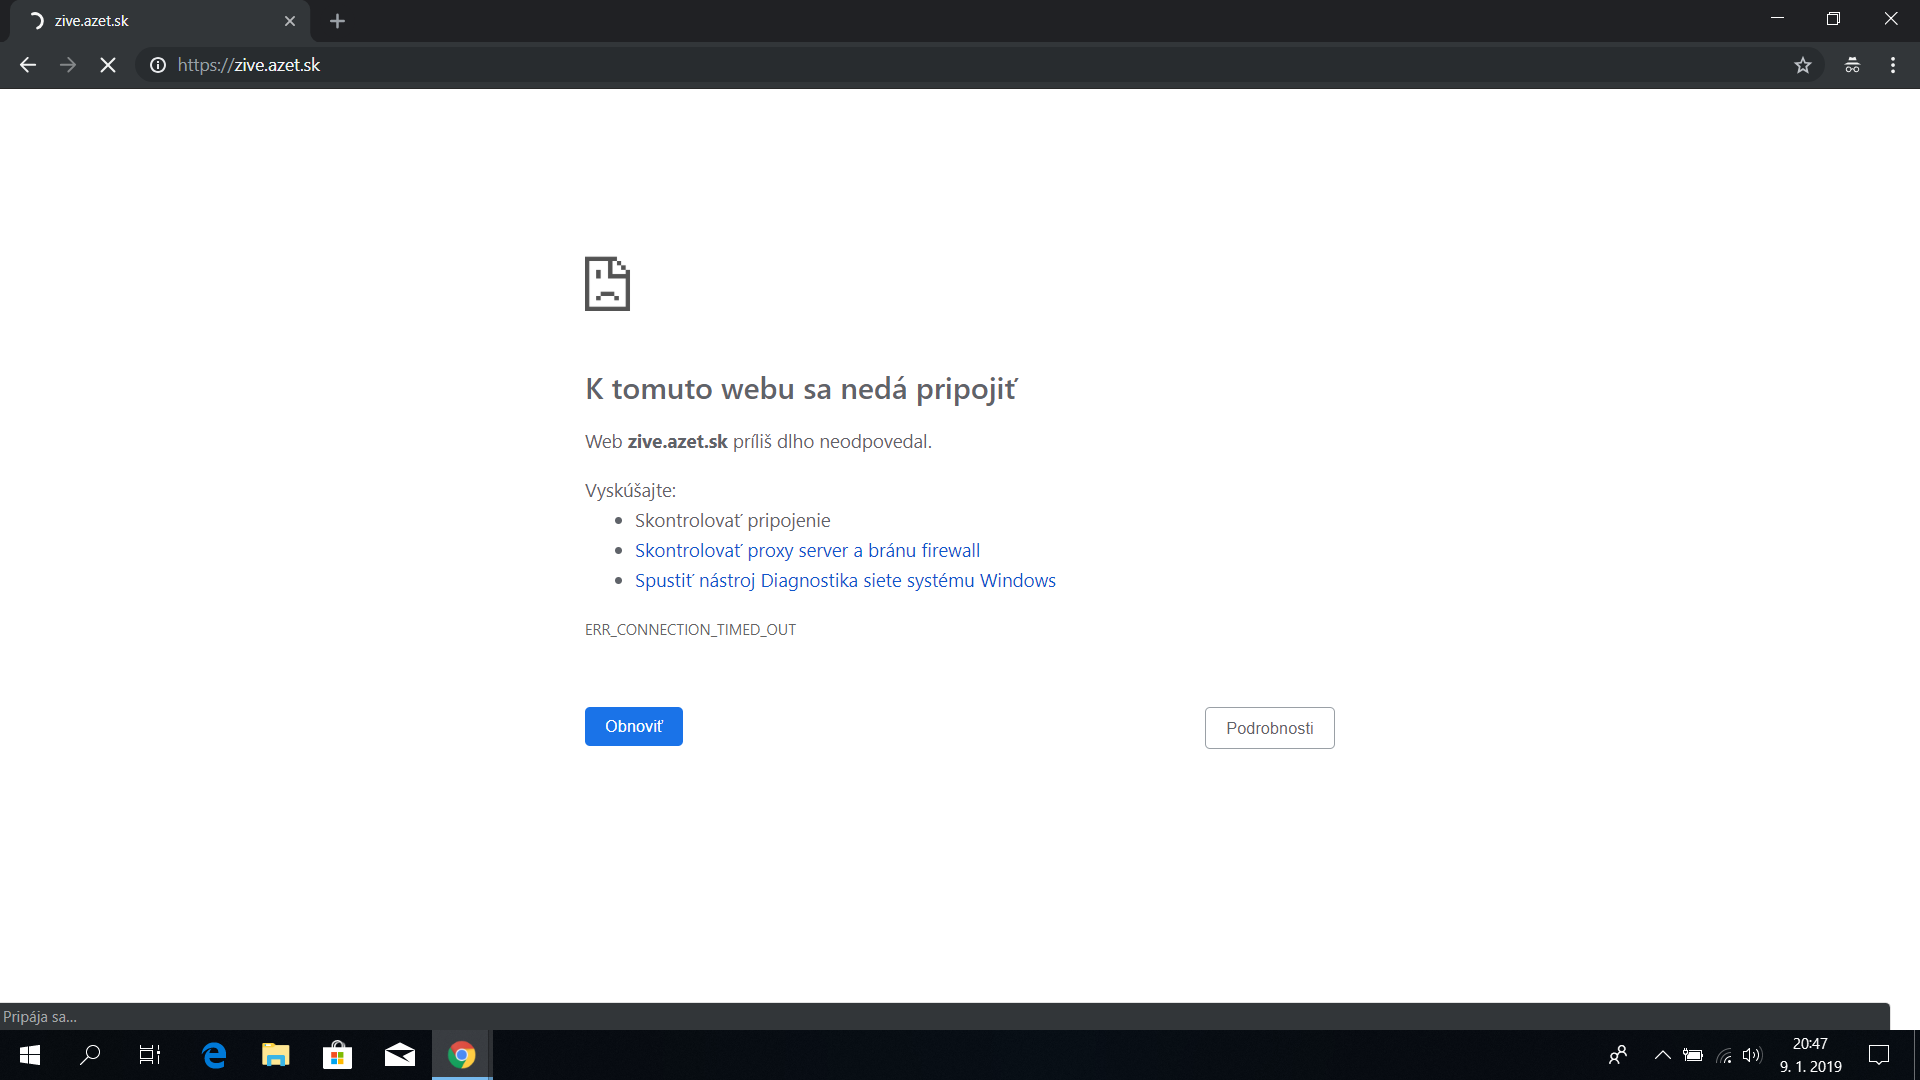Expand hidden system tray icons chevron
Viewport: 1920px width, 1080px height.
(1662, 1055)
